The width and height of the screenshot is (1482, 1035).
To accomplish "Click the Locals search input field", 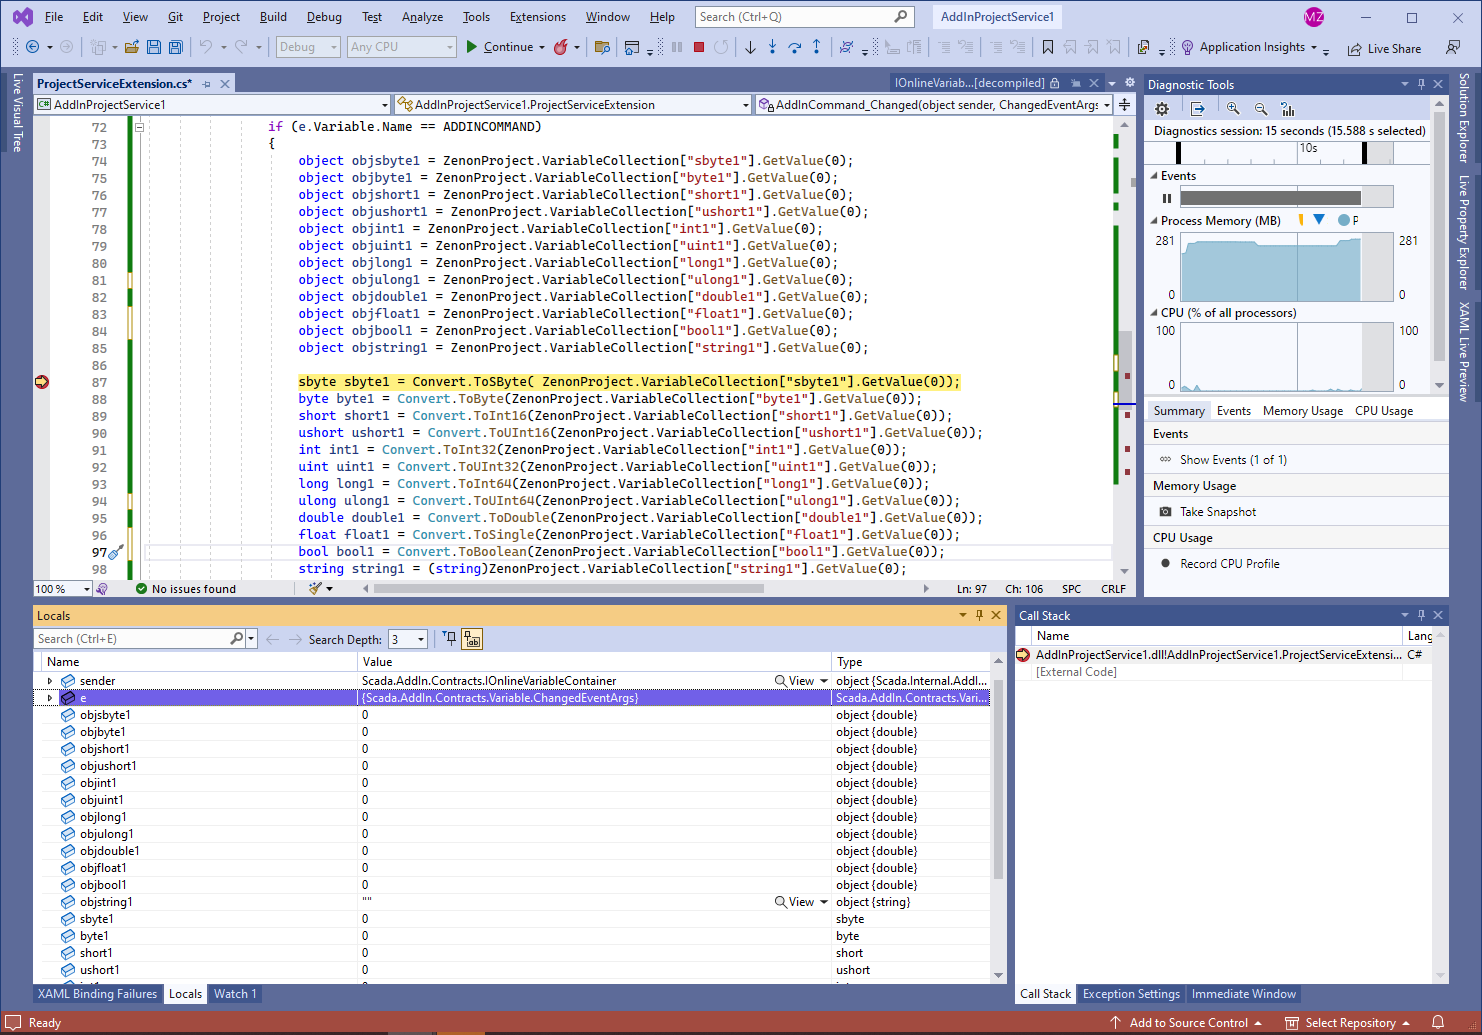I will click(x=133, y=639).
